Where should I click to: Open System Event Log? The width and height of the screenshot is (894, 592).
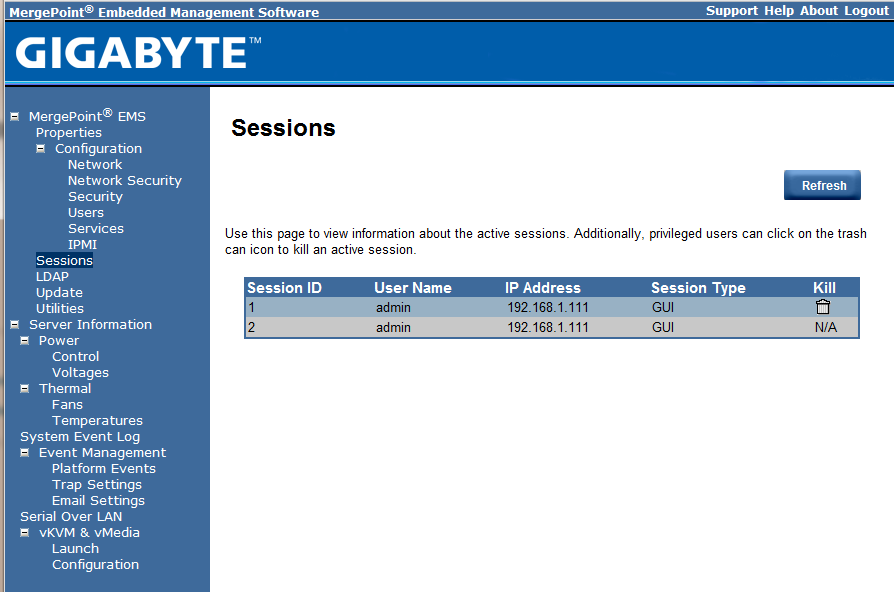(80, 436)
